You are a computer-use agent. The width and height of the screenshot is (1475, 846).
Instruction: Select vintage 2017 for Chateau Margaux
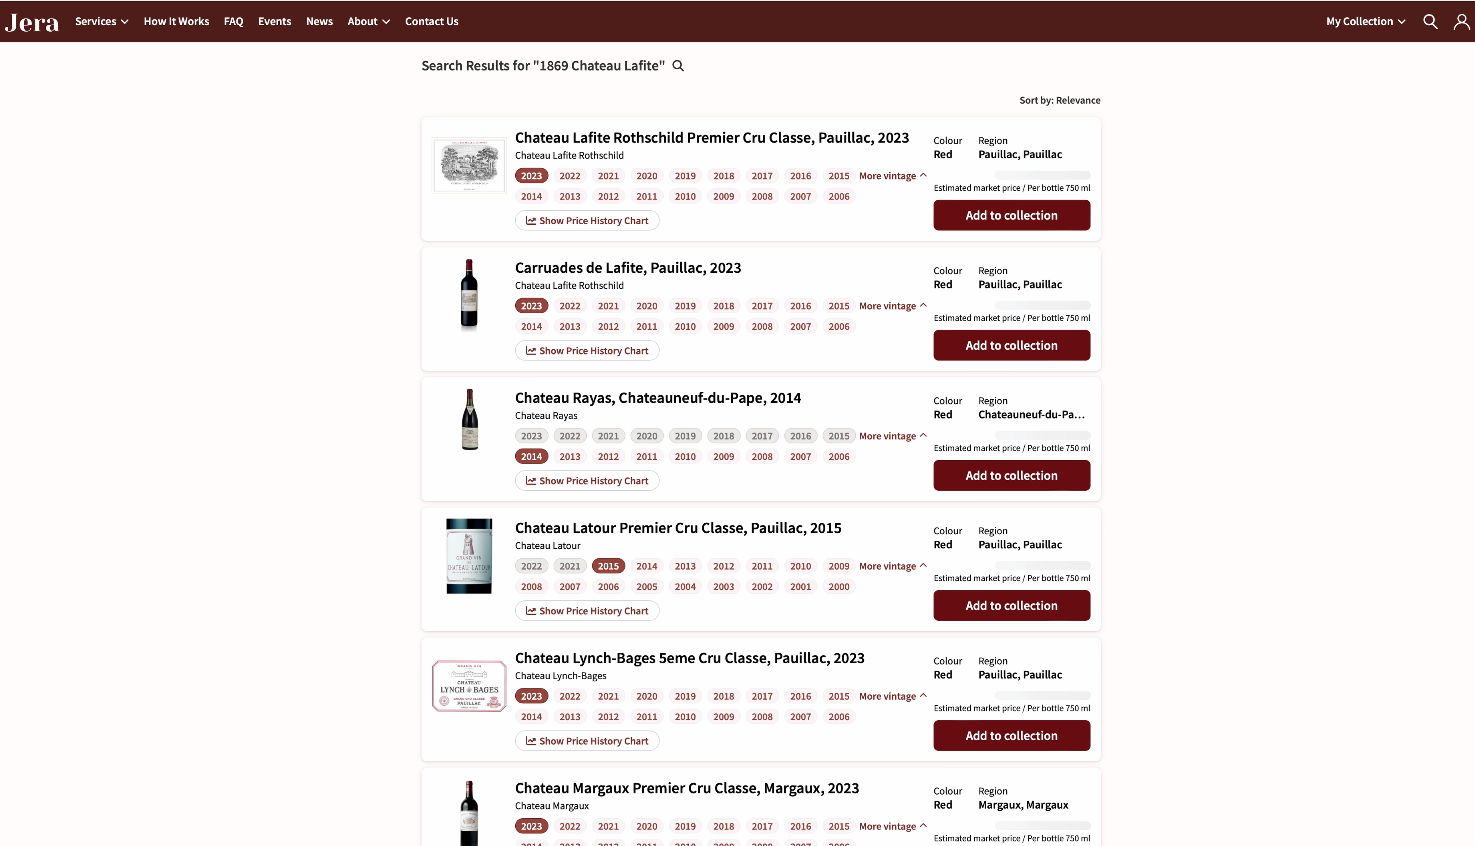pos(762,826)
